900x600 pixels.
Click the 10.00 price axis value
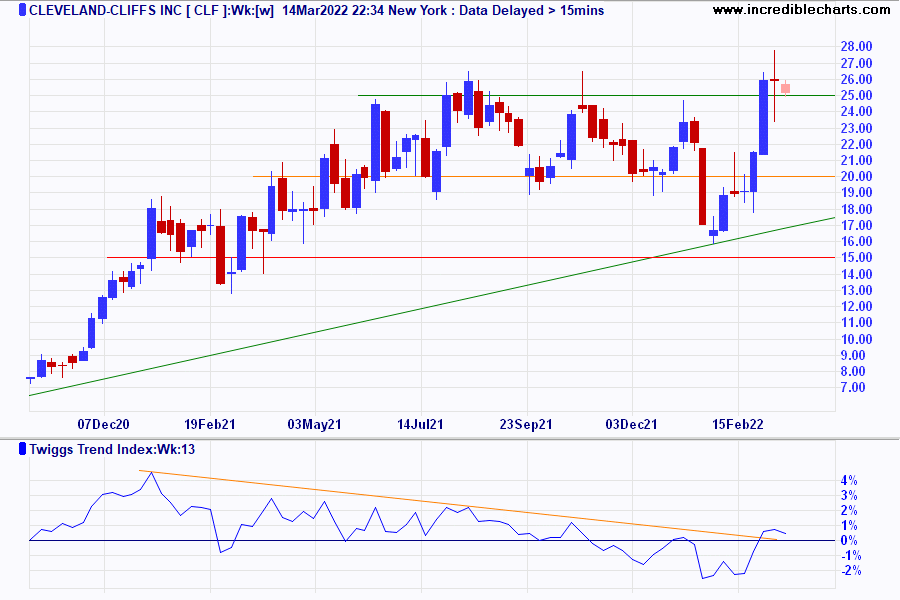[x=856, y=339]
